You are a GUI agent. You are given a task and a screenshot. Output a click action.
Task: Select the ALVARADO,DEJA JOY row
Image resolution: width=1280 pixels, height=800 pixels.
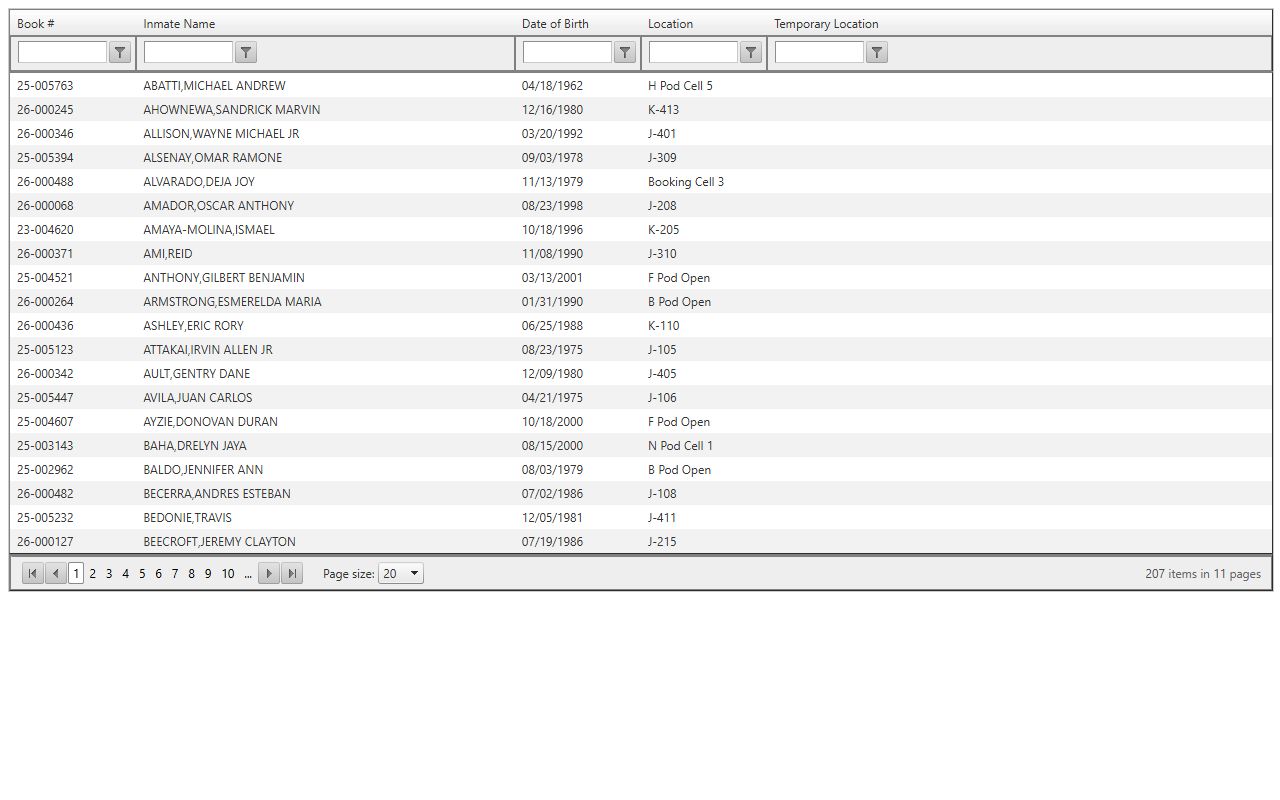(x=199, y=182)
